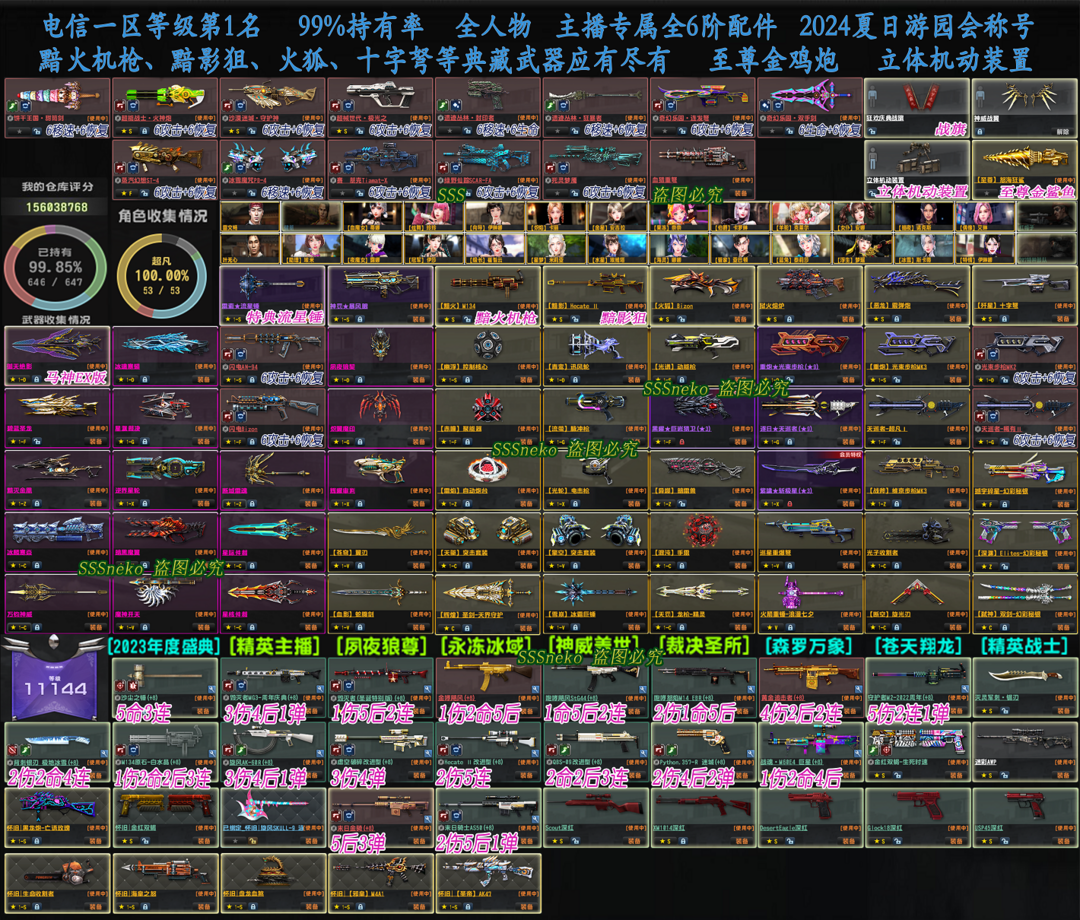Image resolution: width=1080 pixels, height=920 pixels.
Task: Select the 怀旧 M4A1 patterned rifle
Action: (380, 883)
